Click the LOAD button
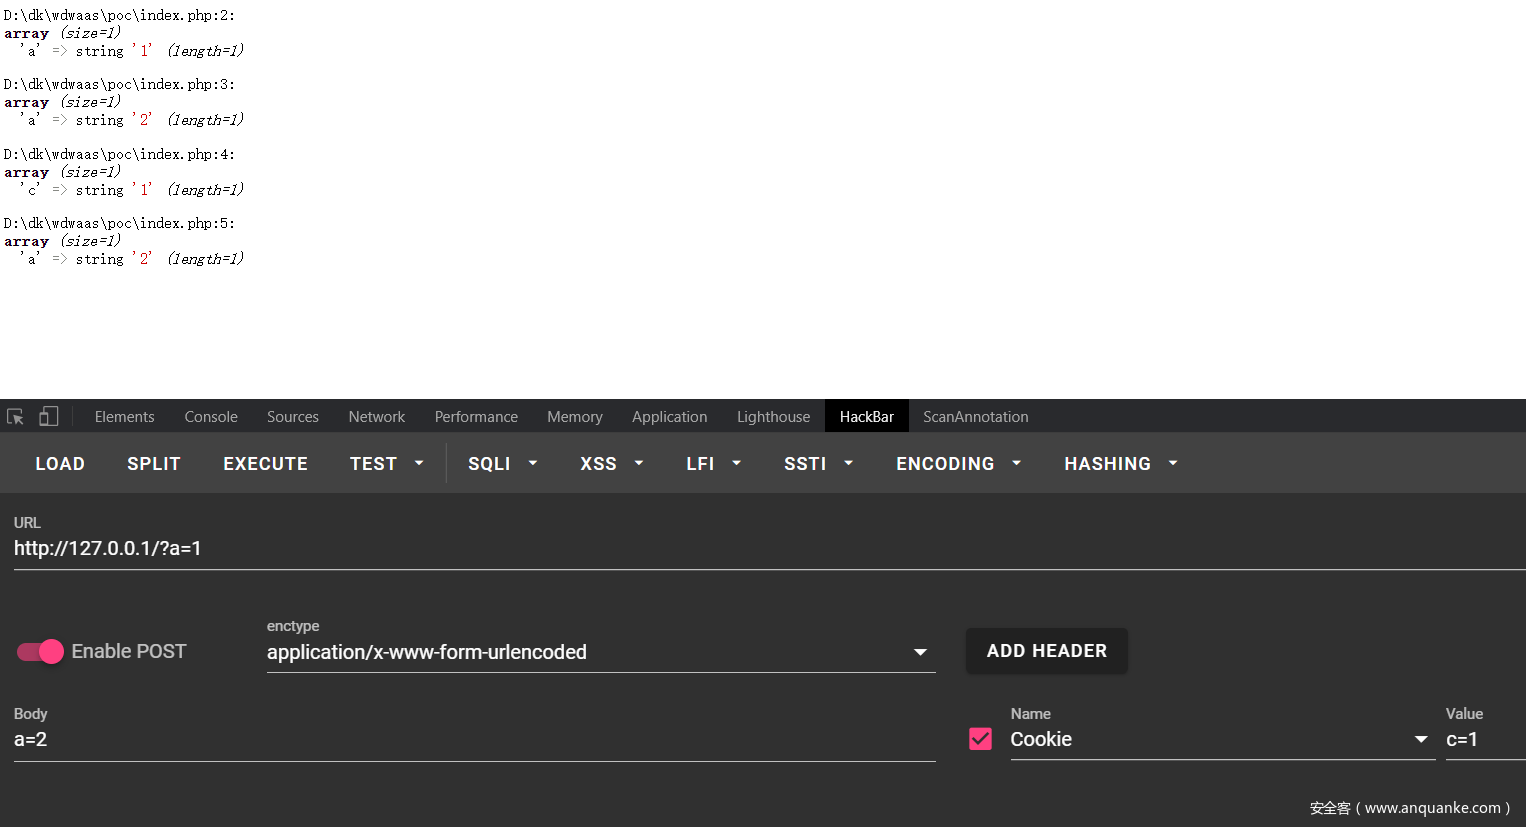 60,464
